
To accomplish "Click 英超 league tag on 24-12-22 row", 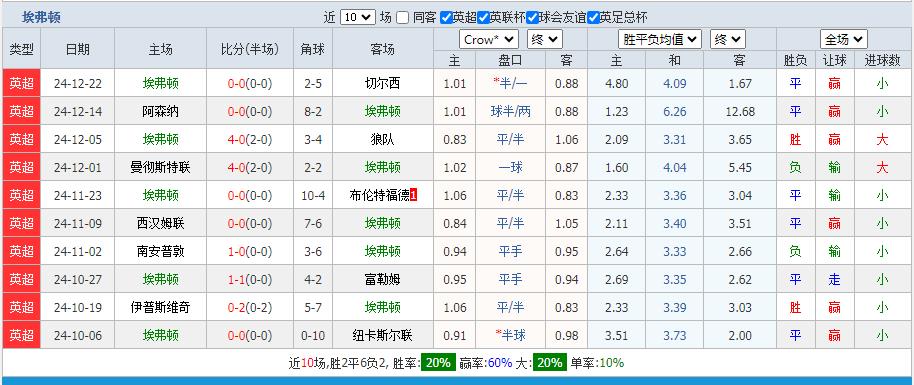I will click(22, 83).
